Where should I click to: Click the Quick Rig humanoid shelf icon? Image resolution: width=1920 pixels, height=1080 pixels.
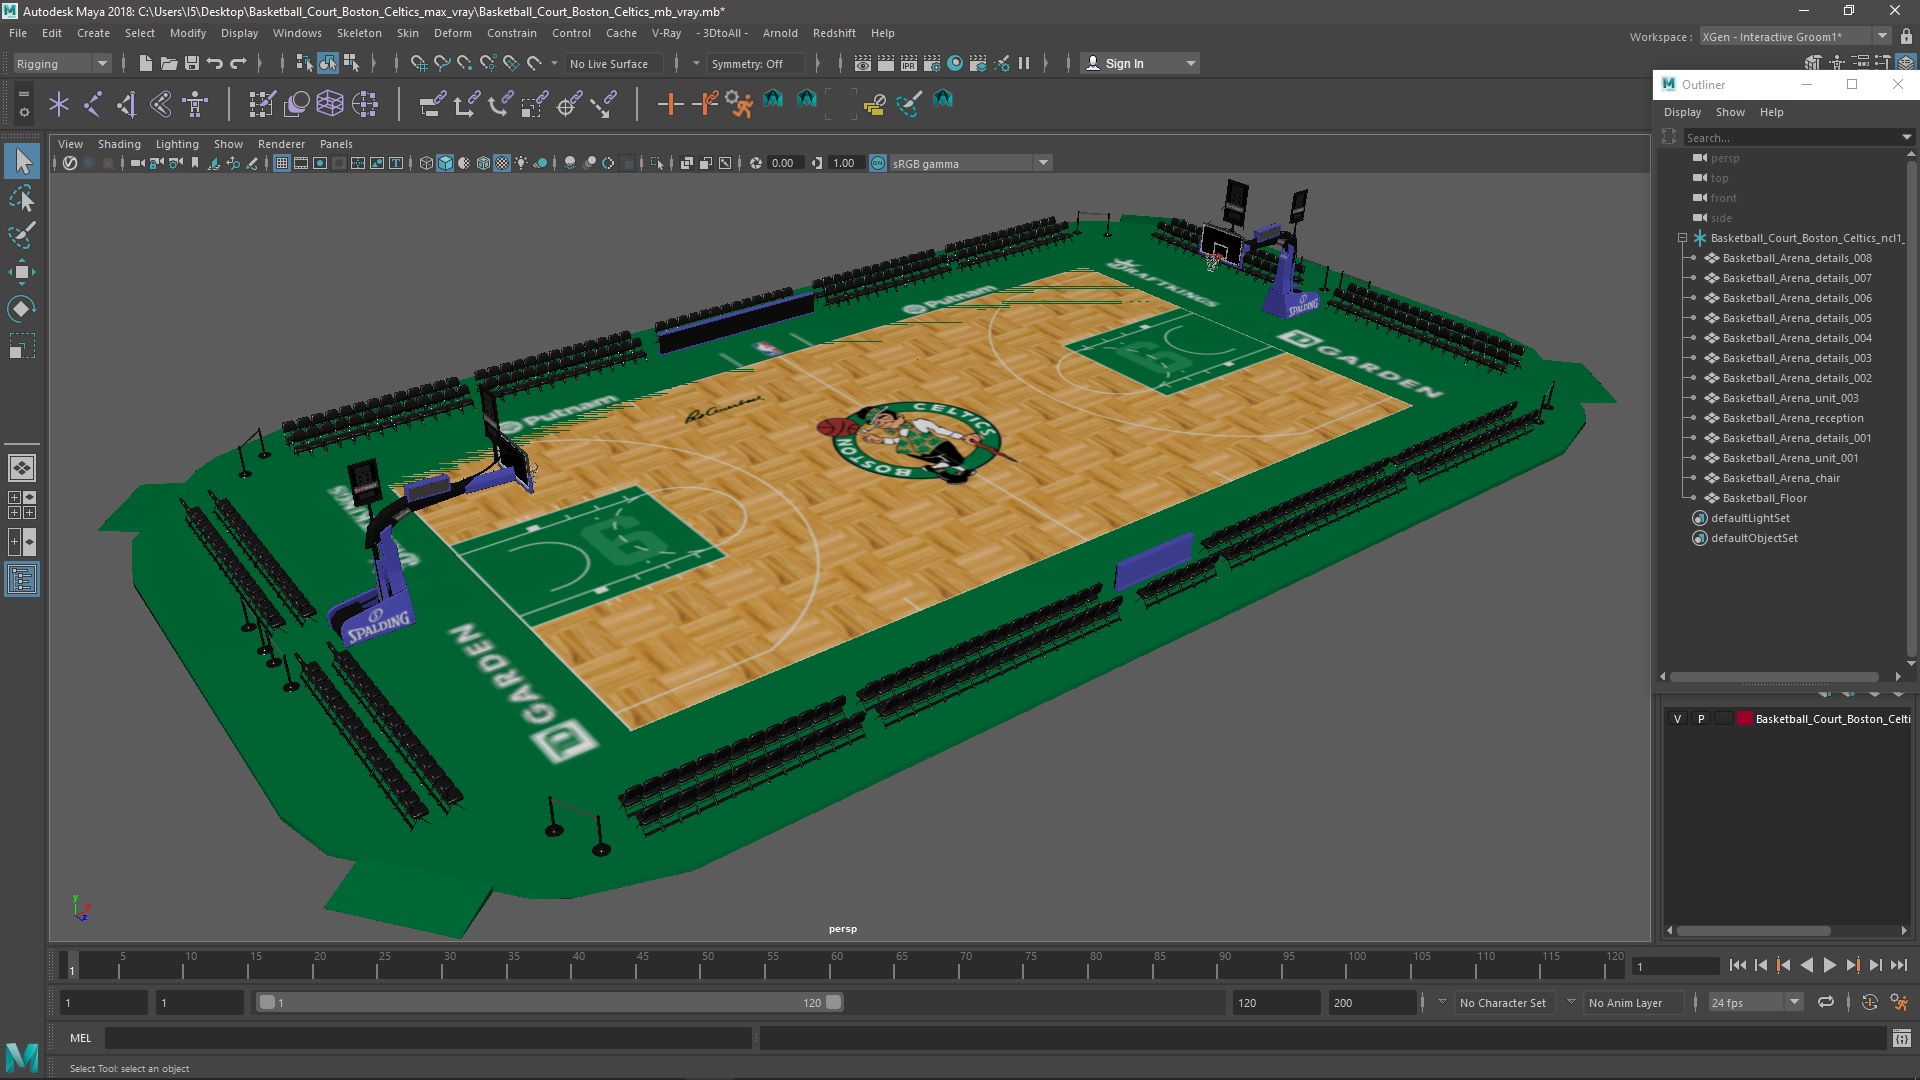pyautogui.click(x=195, y=103)
